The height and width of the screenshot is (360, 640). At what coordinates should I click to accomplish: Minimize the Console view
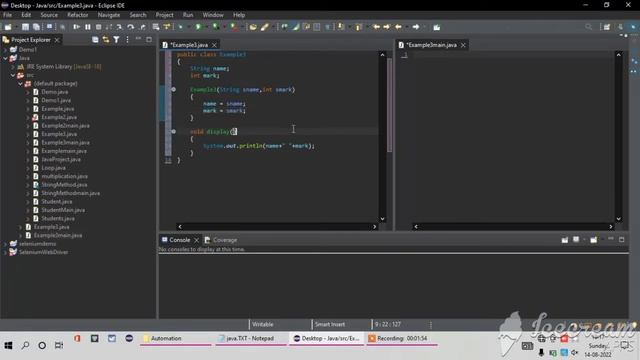611,239
